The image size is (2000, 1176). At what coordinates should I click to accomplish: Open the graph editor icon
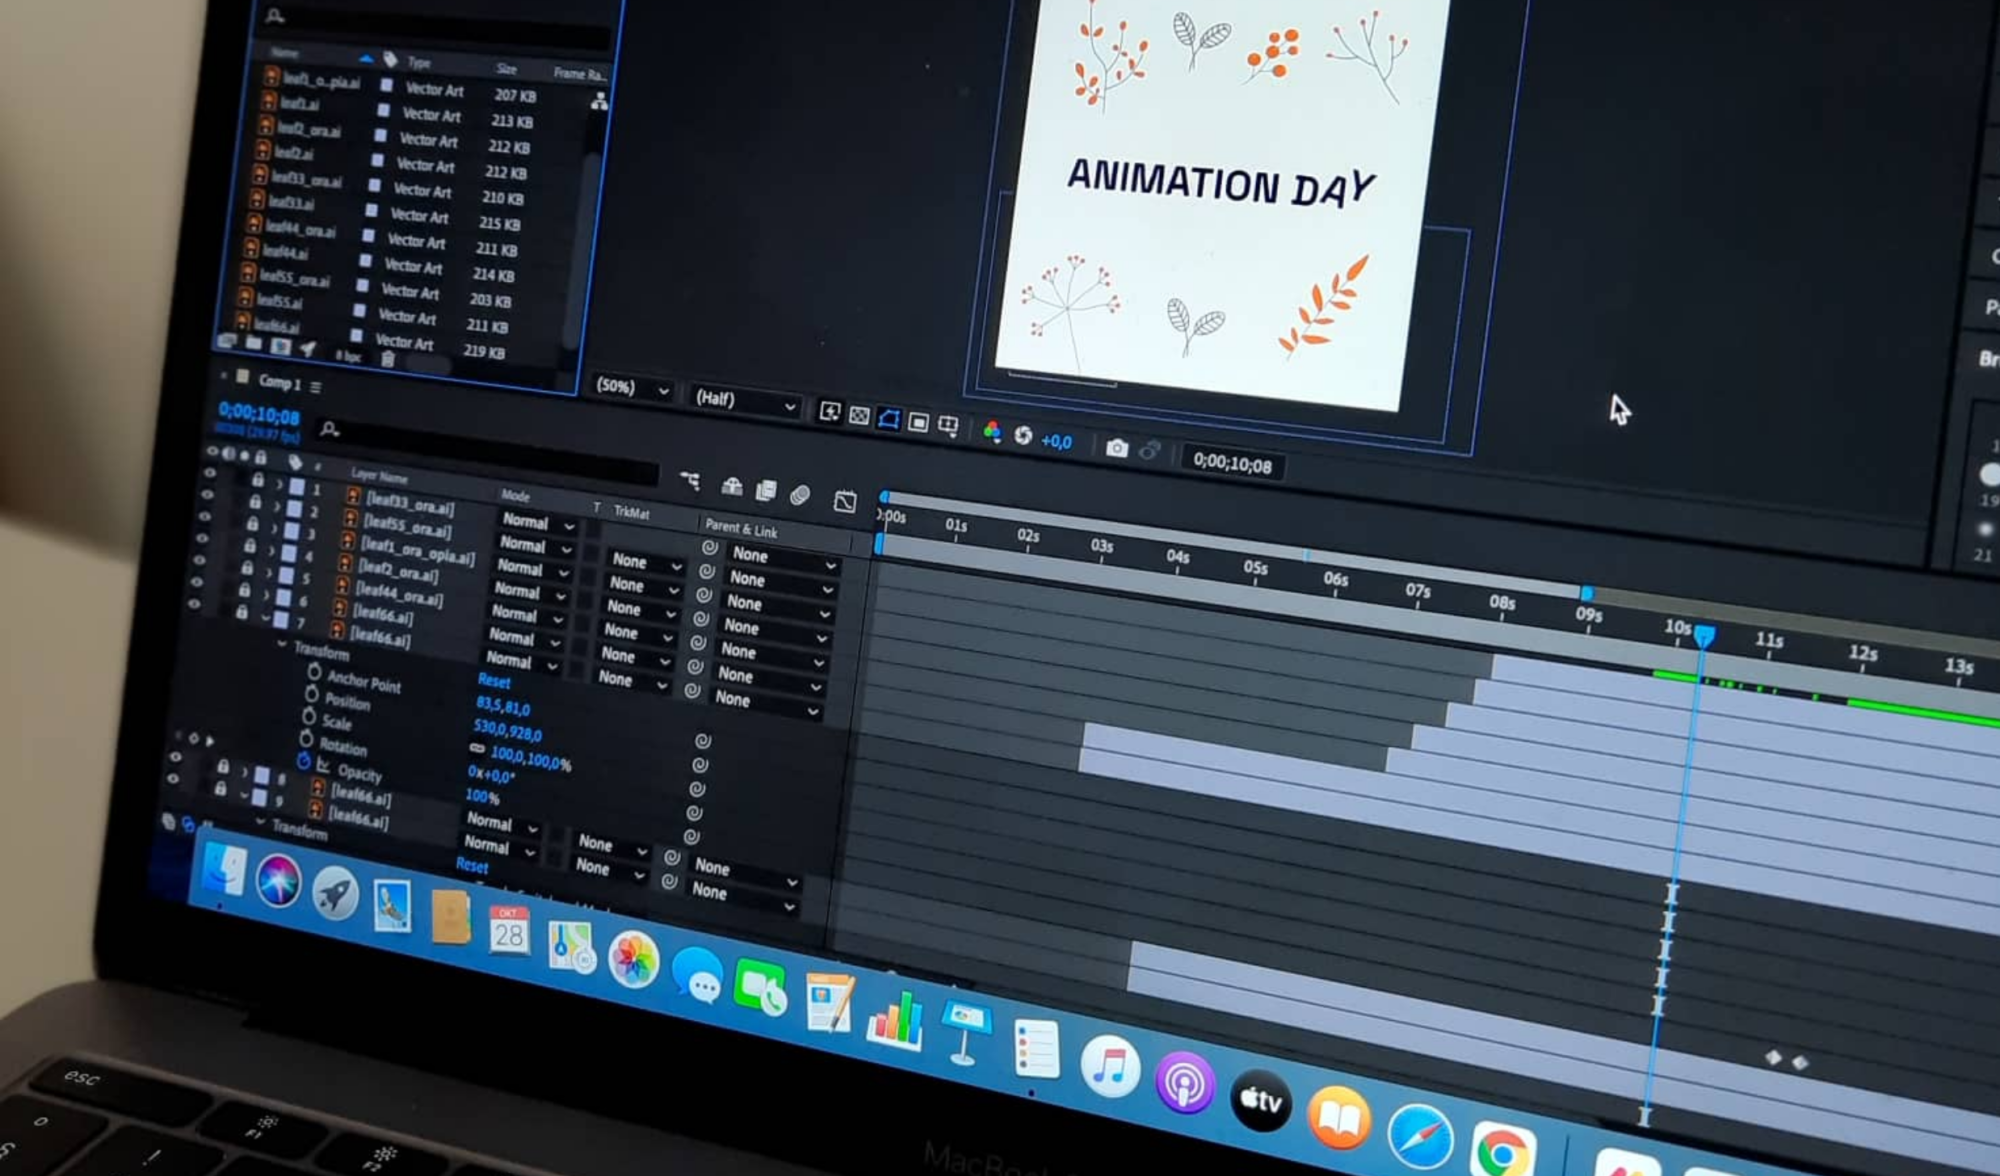tap(845, 501)
